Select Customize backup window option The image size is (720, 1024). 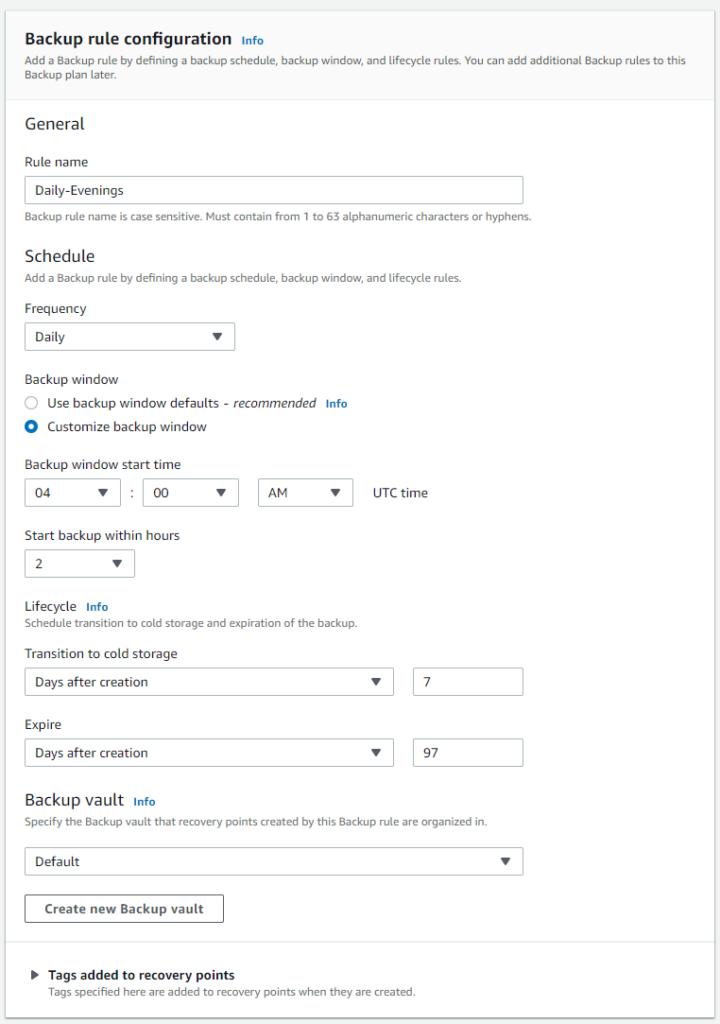pyautogui.click(x=32, y=427)
